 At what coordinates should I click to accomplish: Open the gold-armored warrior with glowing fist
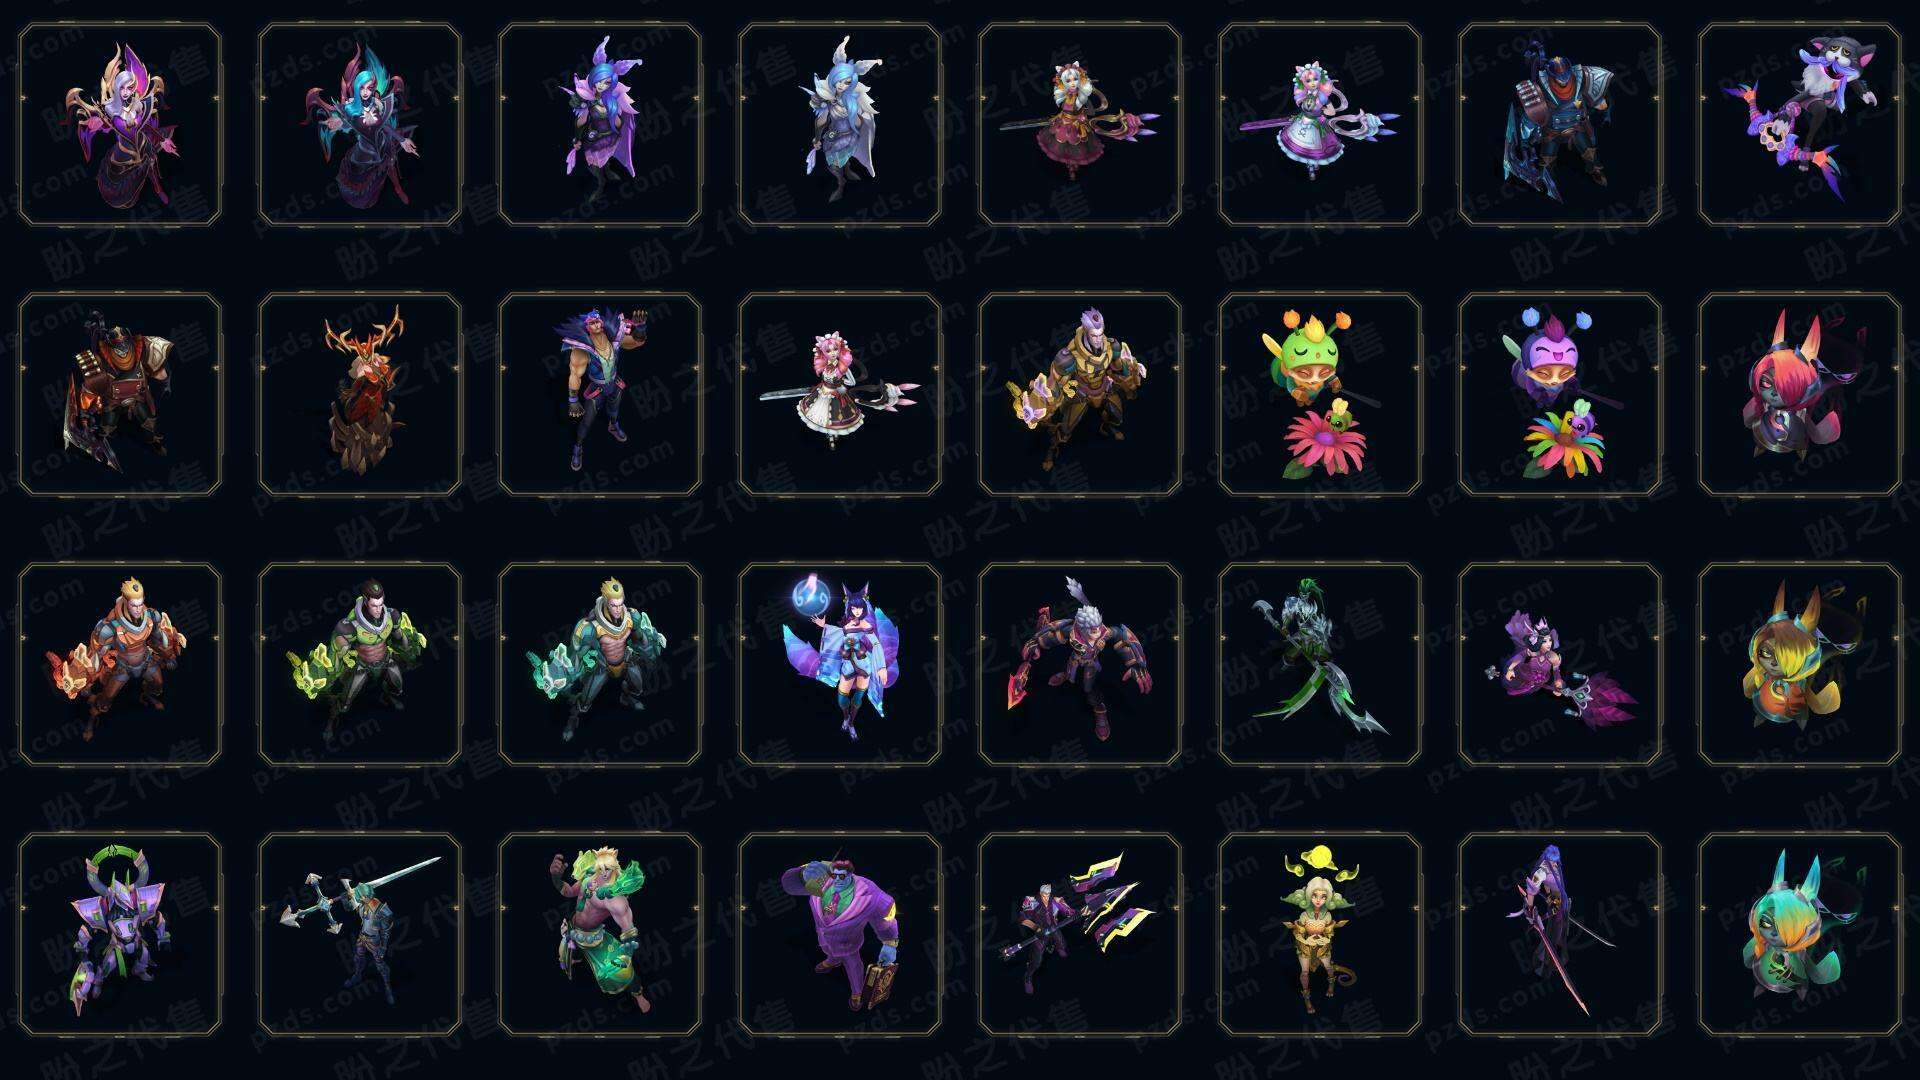[x=1080, y=394]
